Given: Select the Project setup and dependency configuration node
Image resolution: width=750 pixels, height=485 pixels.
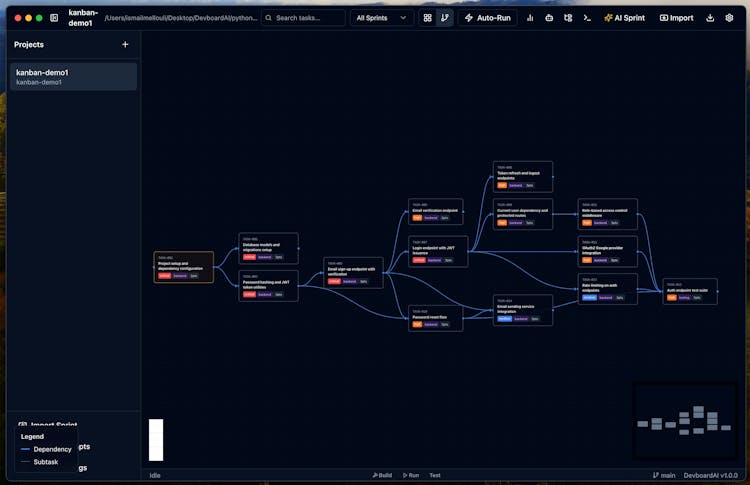Looking at the screenshot, I should pos(183,267).
